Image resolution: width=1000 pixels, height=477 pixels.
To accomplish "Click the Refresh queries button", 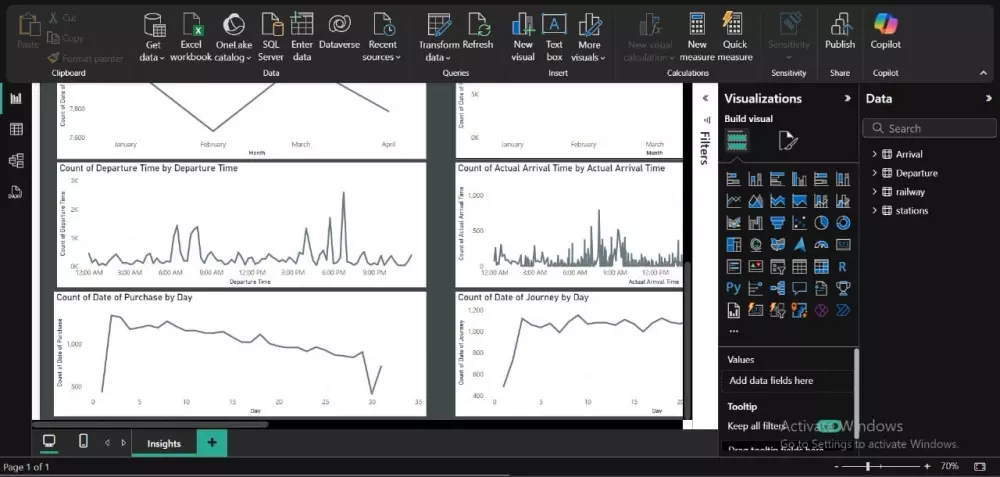I will point(478,32).
